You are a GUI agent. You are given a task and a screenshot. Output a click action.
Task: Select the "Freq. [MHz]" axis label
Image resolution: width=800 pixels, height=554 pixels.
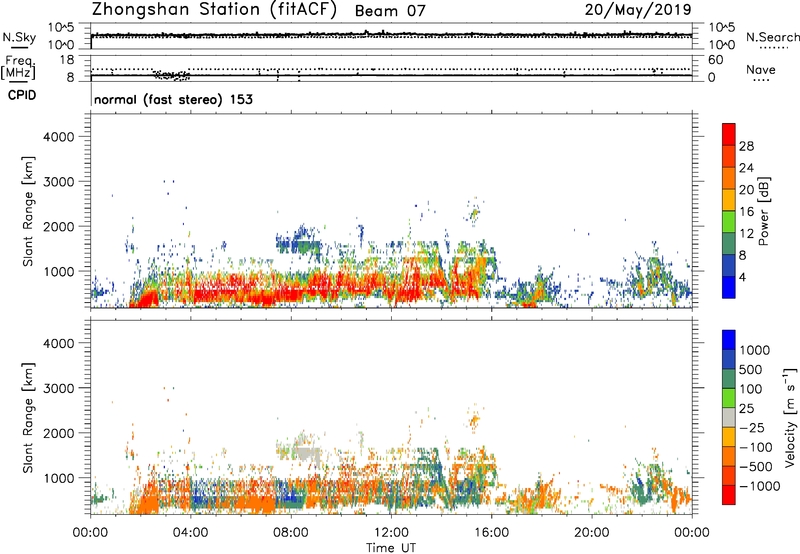[18, 68]
